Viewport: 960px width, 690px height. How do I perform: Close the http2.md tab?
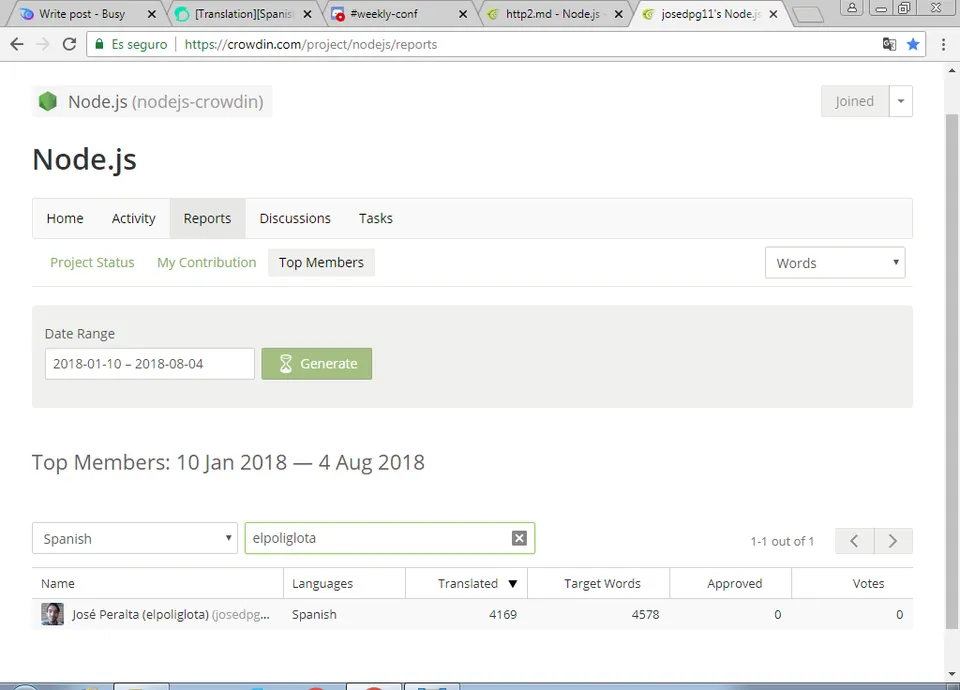pos(618,14)
